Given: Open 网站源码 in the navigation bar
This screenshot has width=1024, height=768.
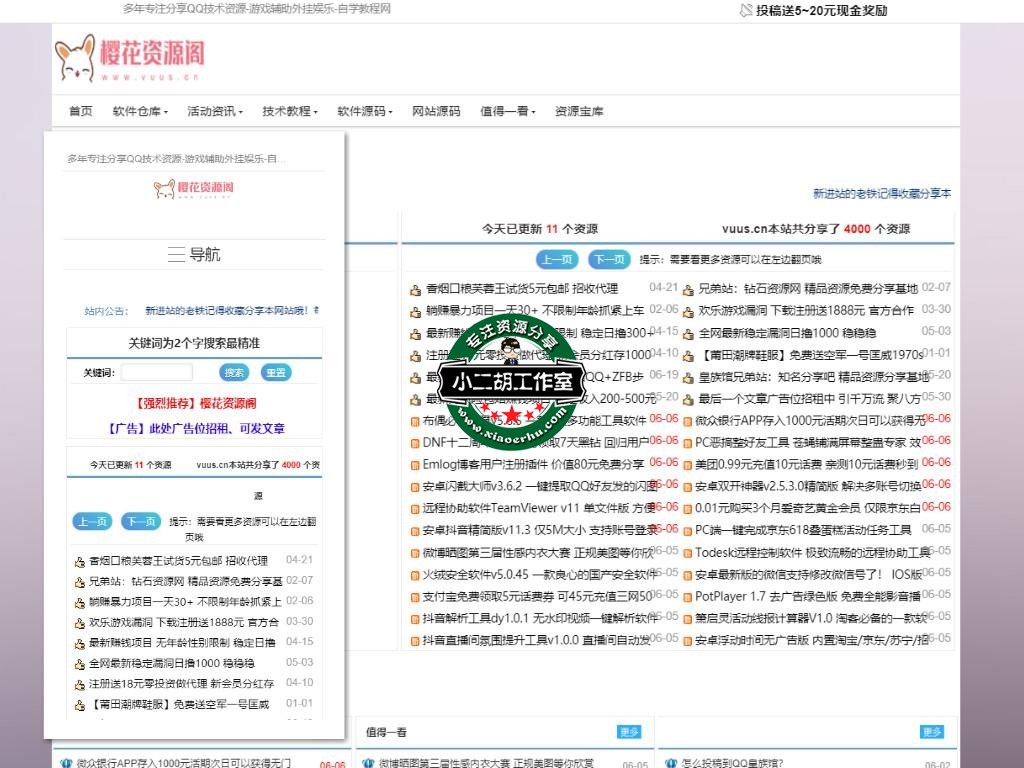Looking at the screenshot, I should point(436,111).
